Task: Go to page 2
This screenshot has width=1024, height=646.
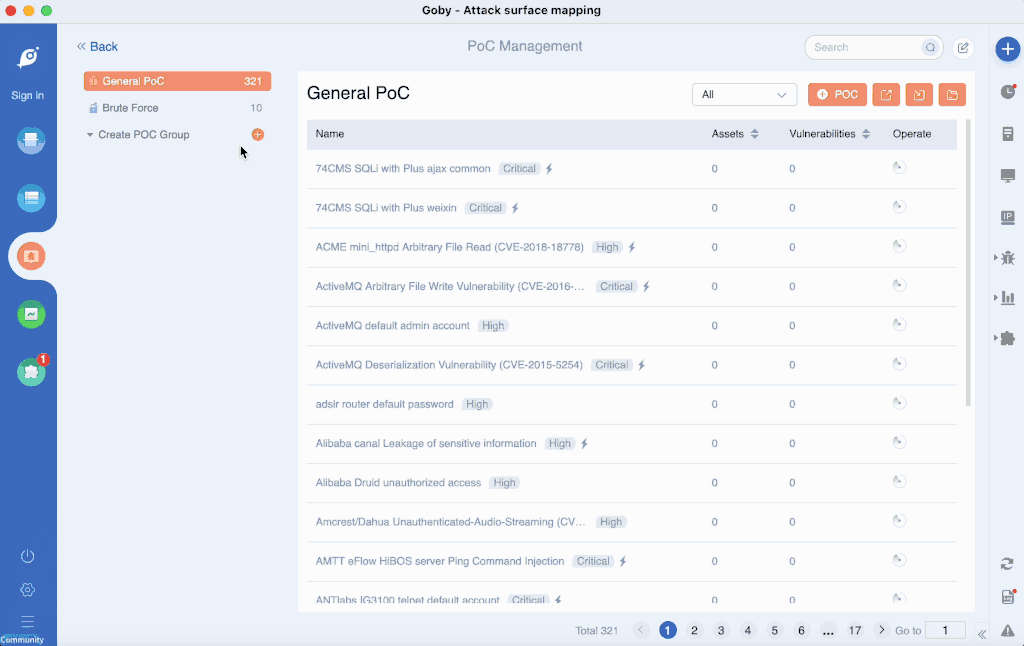Action: 694,630
